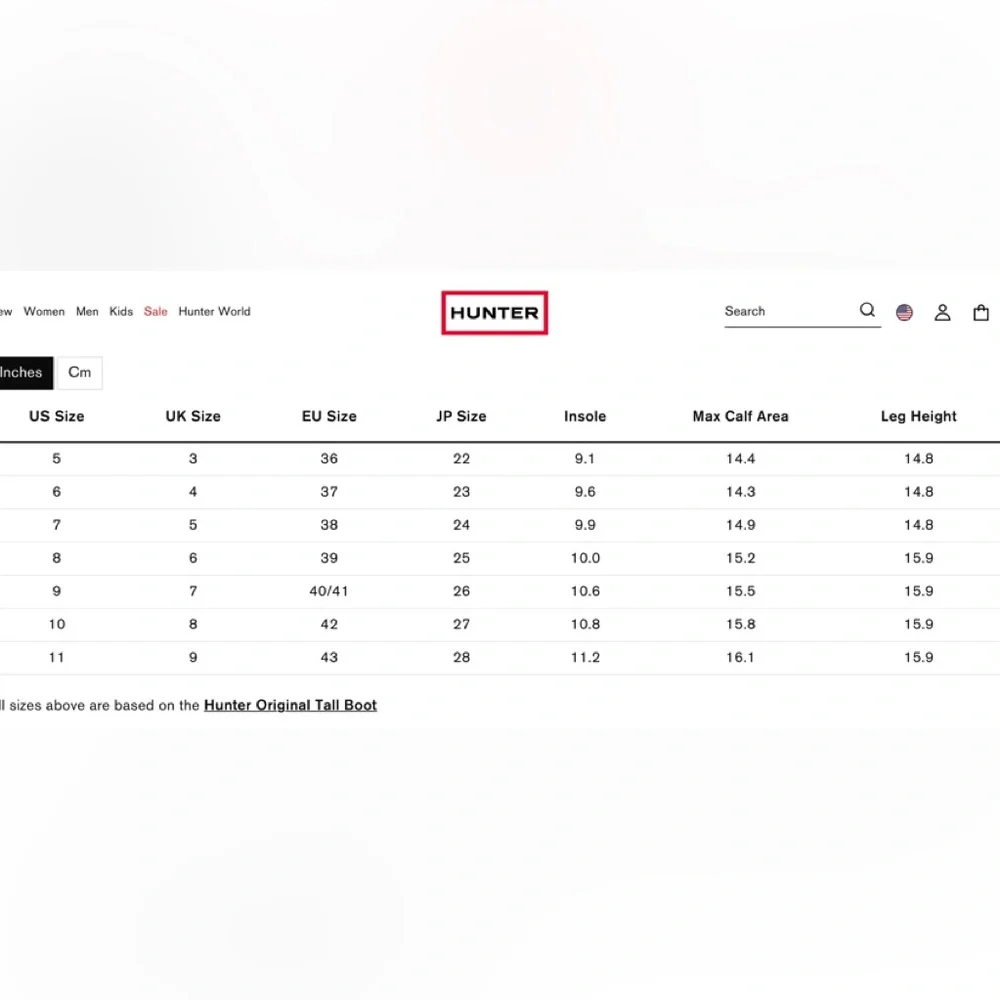Select JP size 24 cell

pyautogui.click(x=461, y=525)
